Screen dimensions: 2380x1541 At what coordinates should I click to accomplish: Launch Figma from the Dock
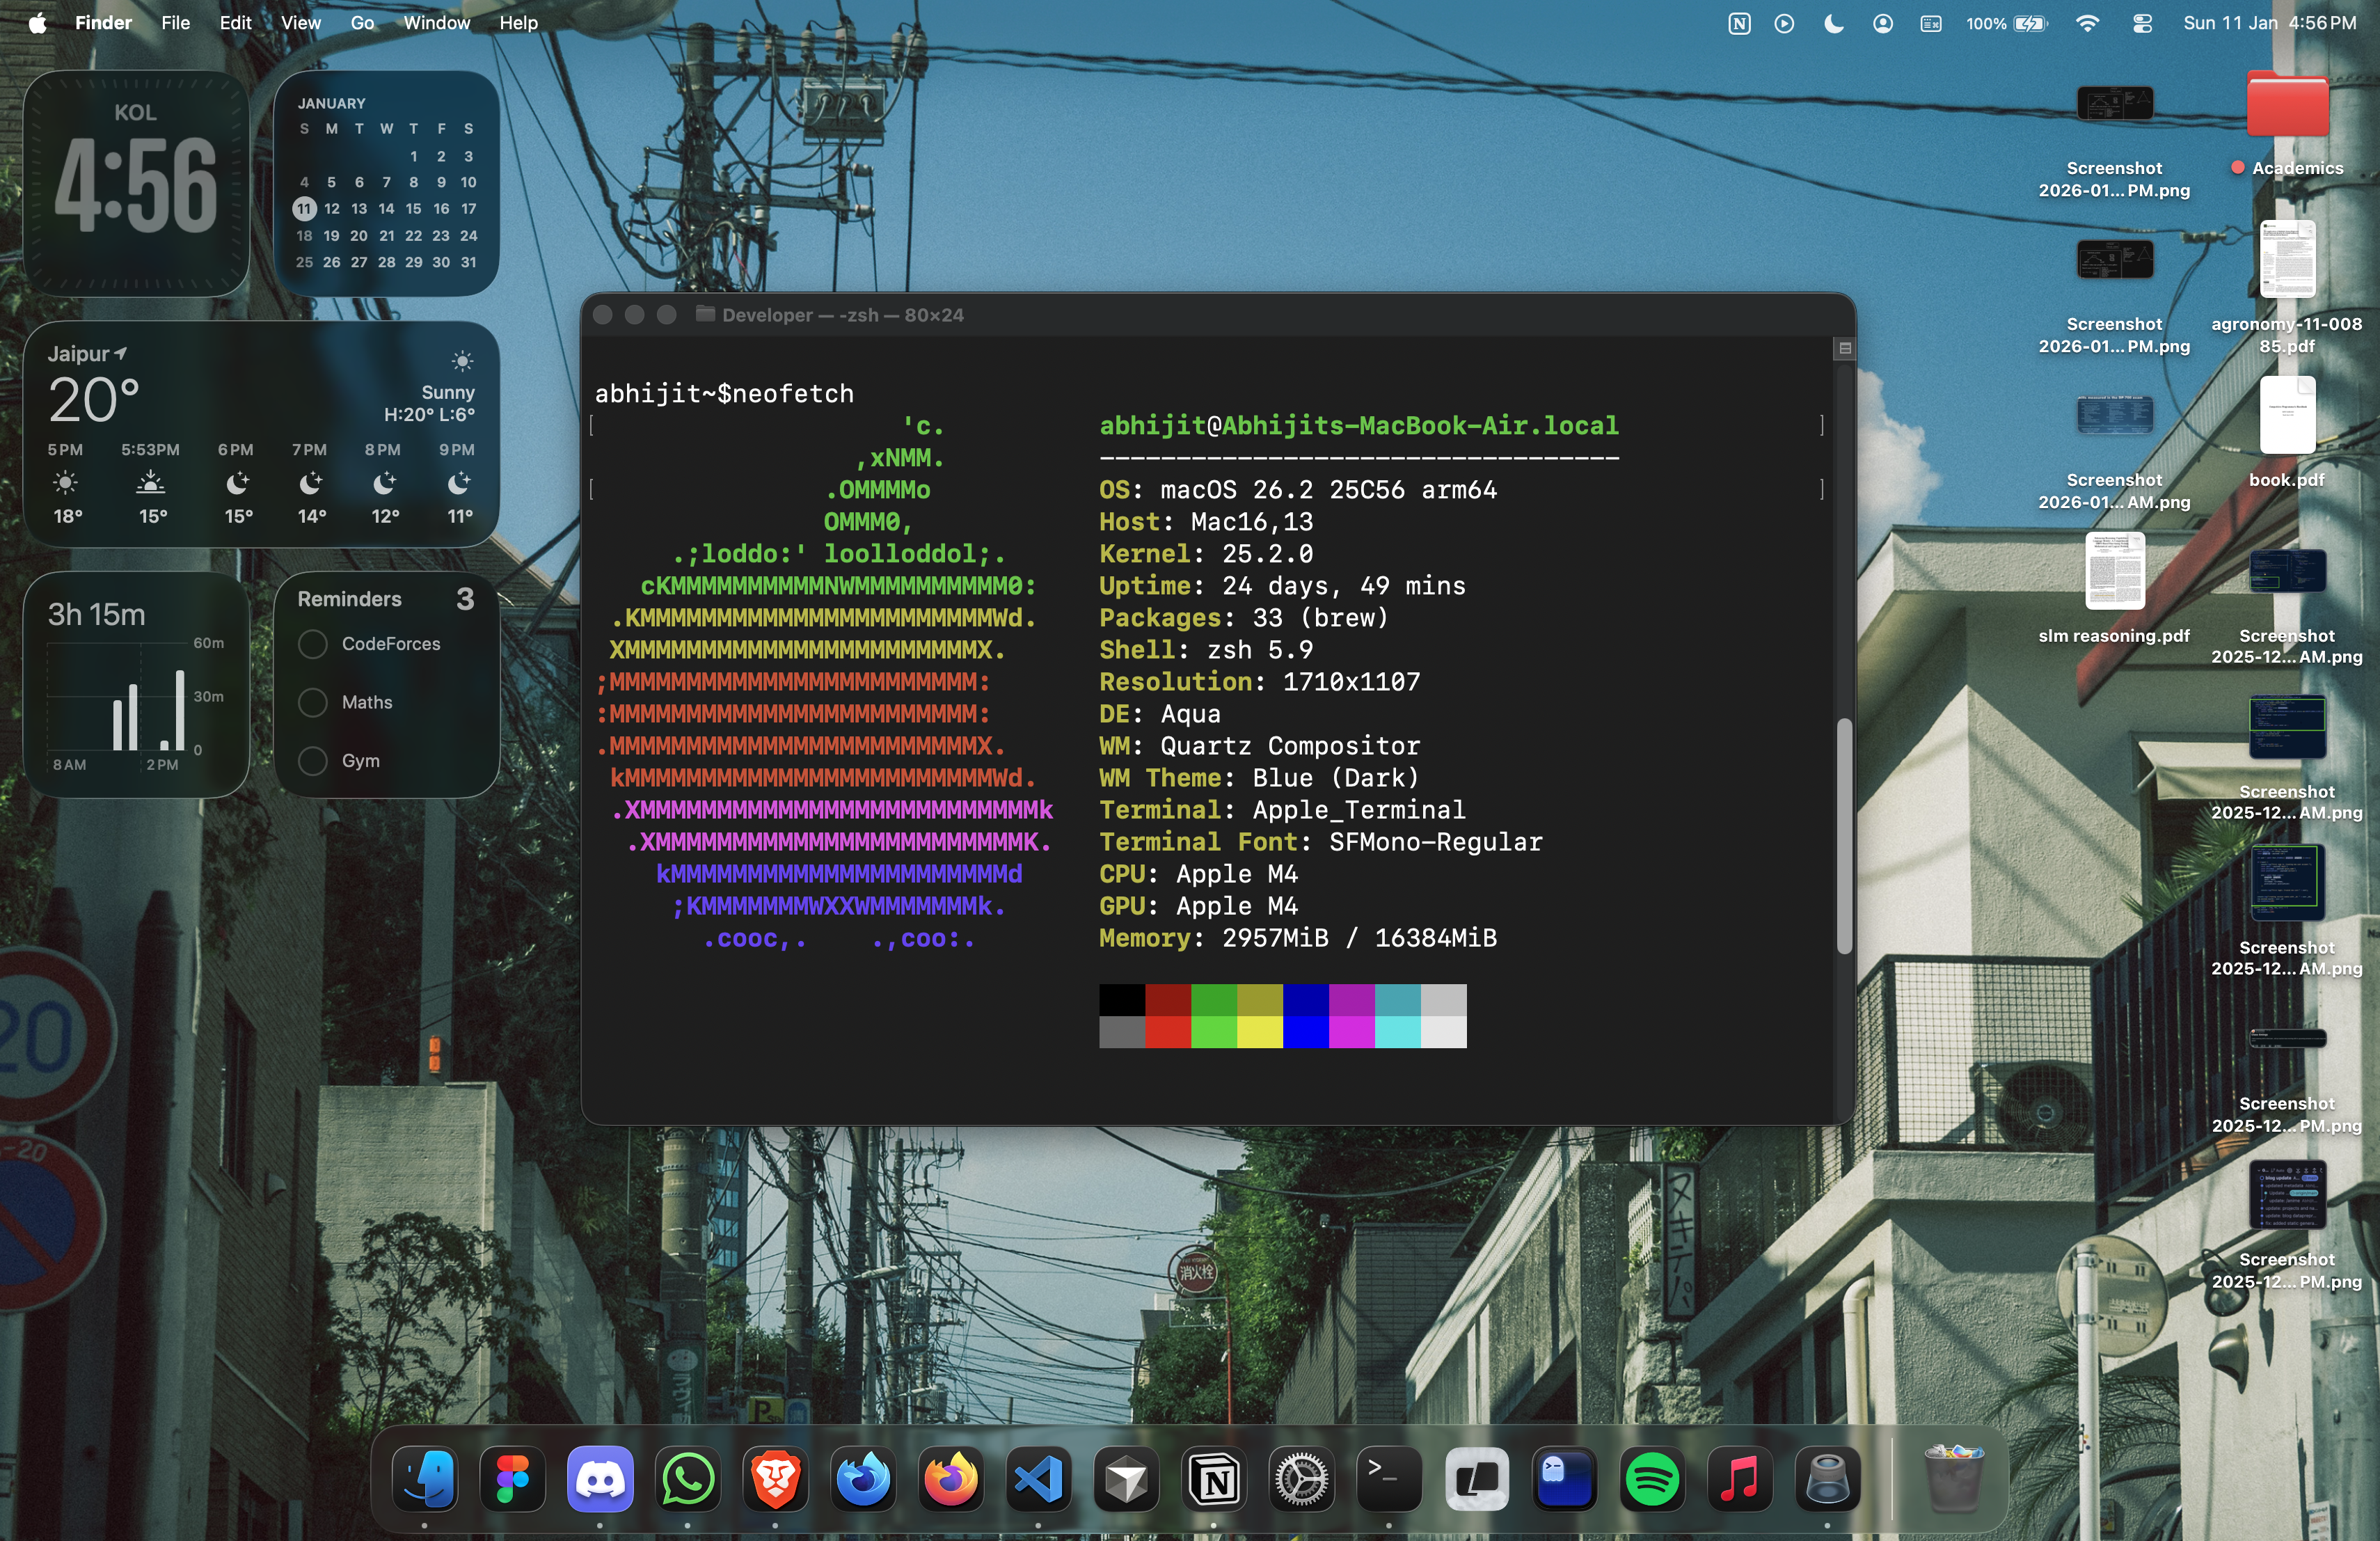[x=512, y=1479]
